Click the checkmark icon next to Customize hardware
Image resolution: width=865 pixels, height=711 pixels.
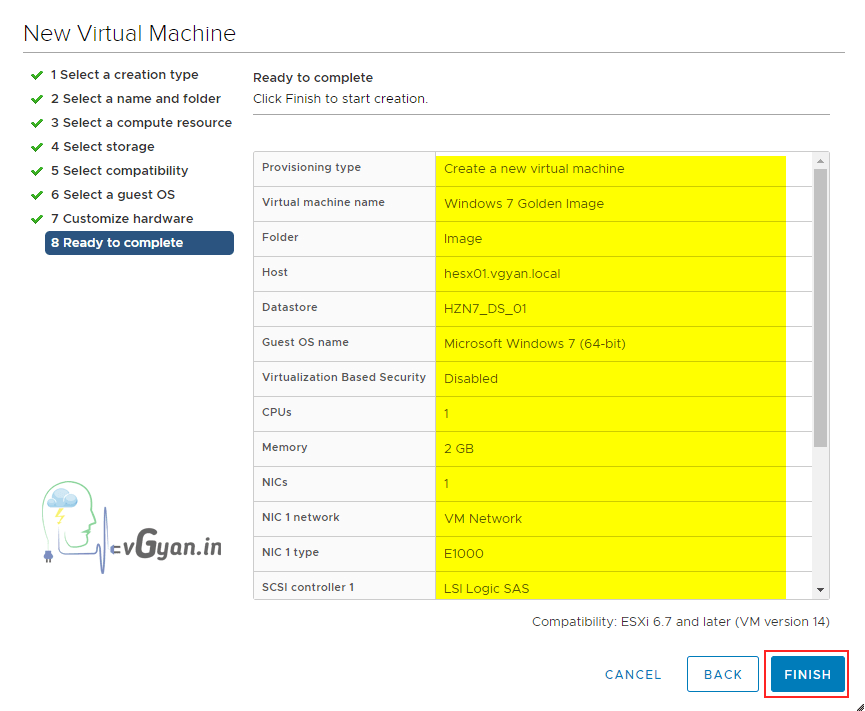(37, 219)
